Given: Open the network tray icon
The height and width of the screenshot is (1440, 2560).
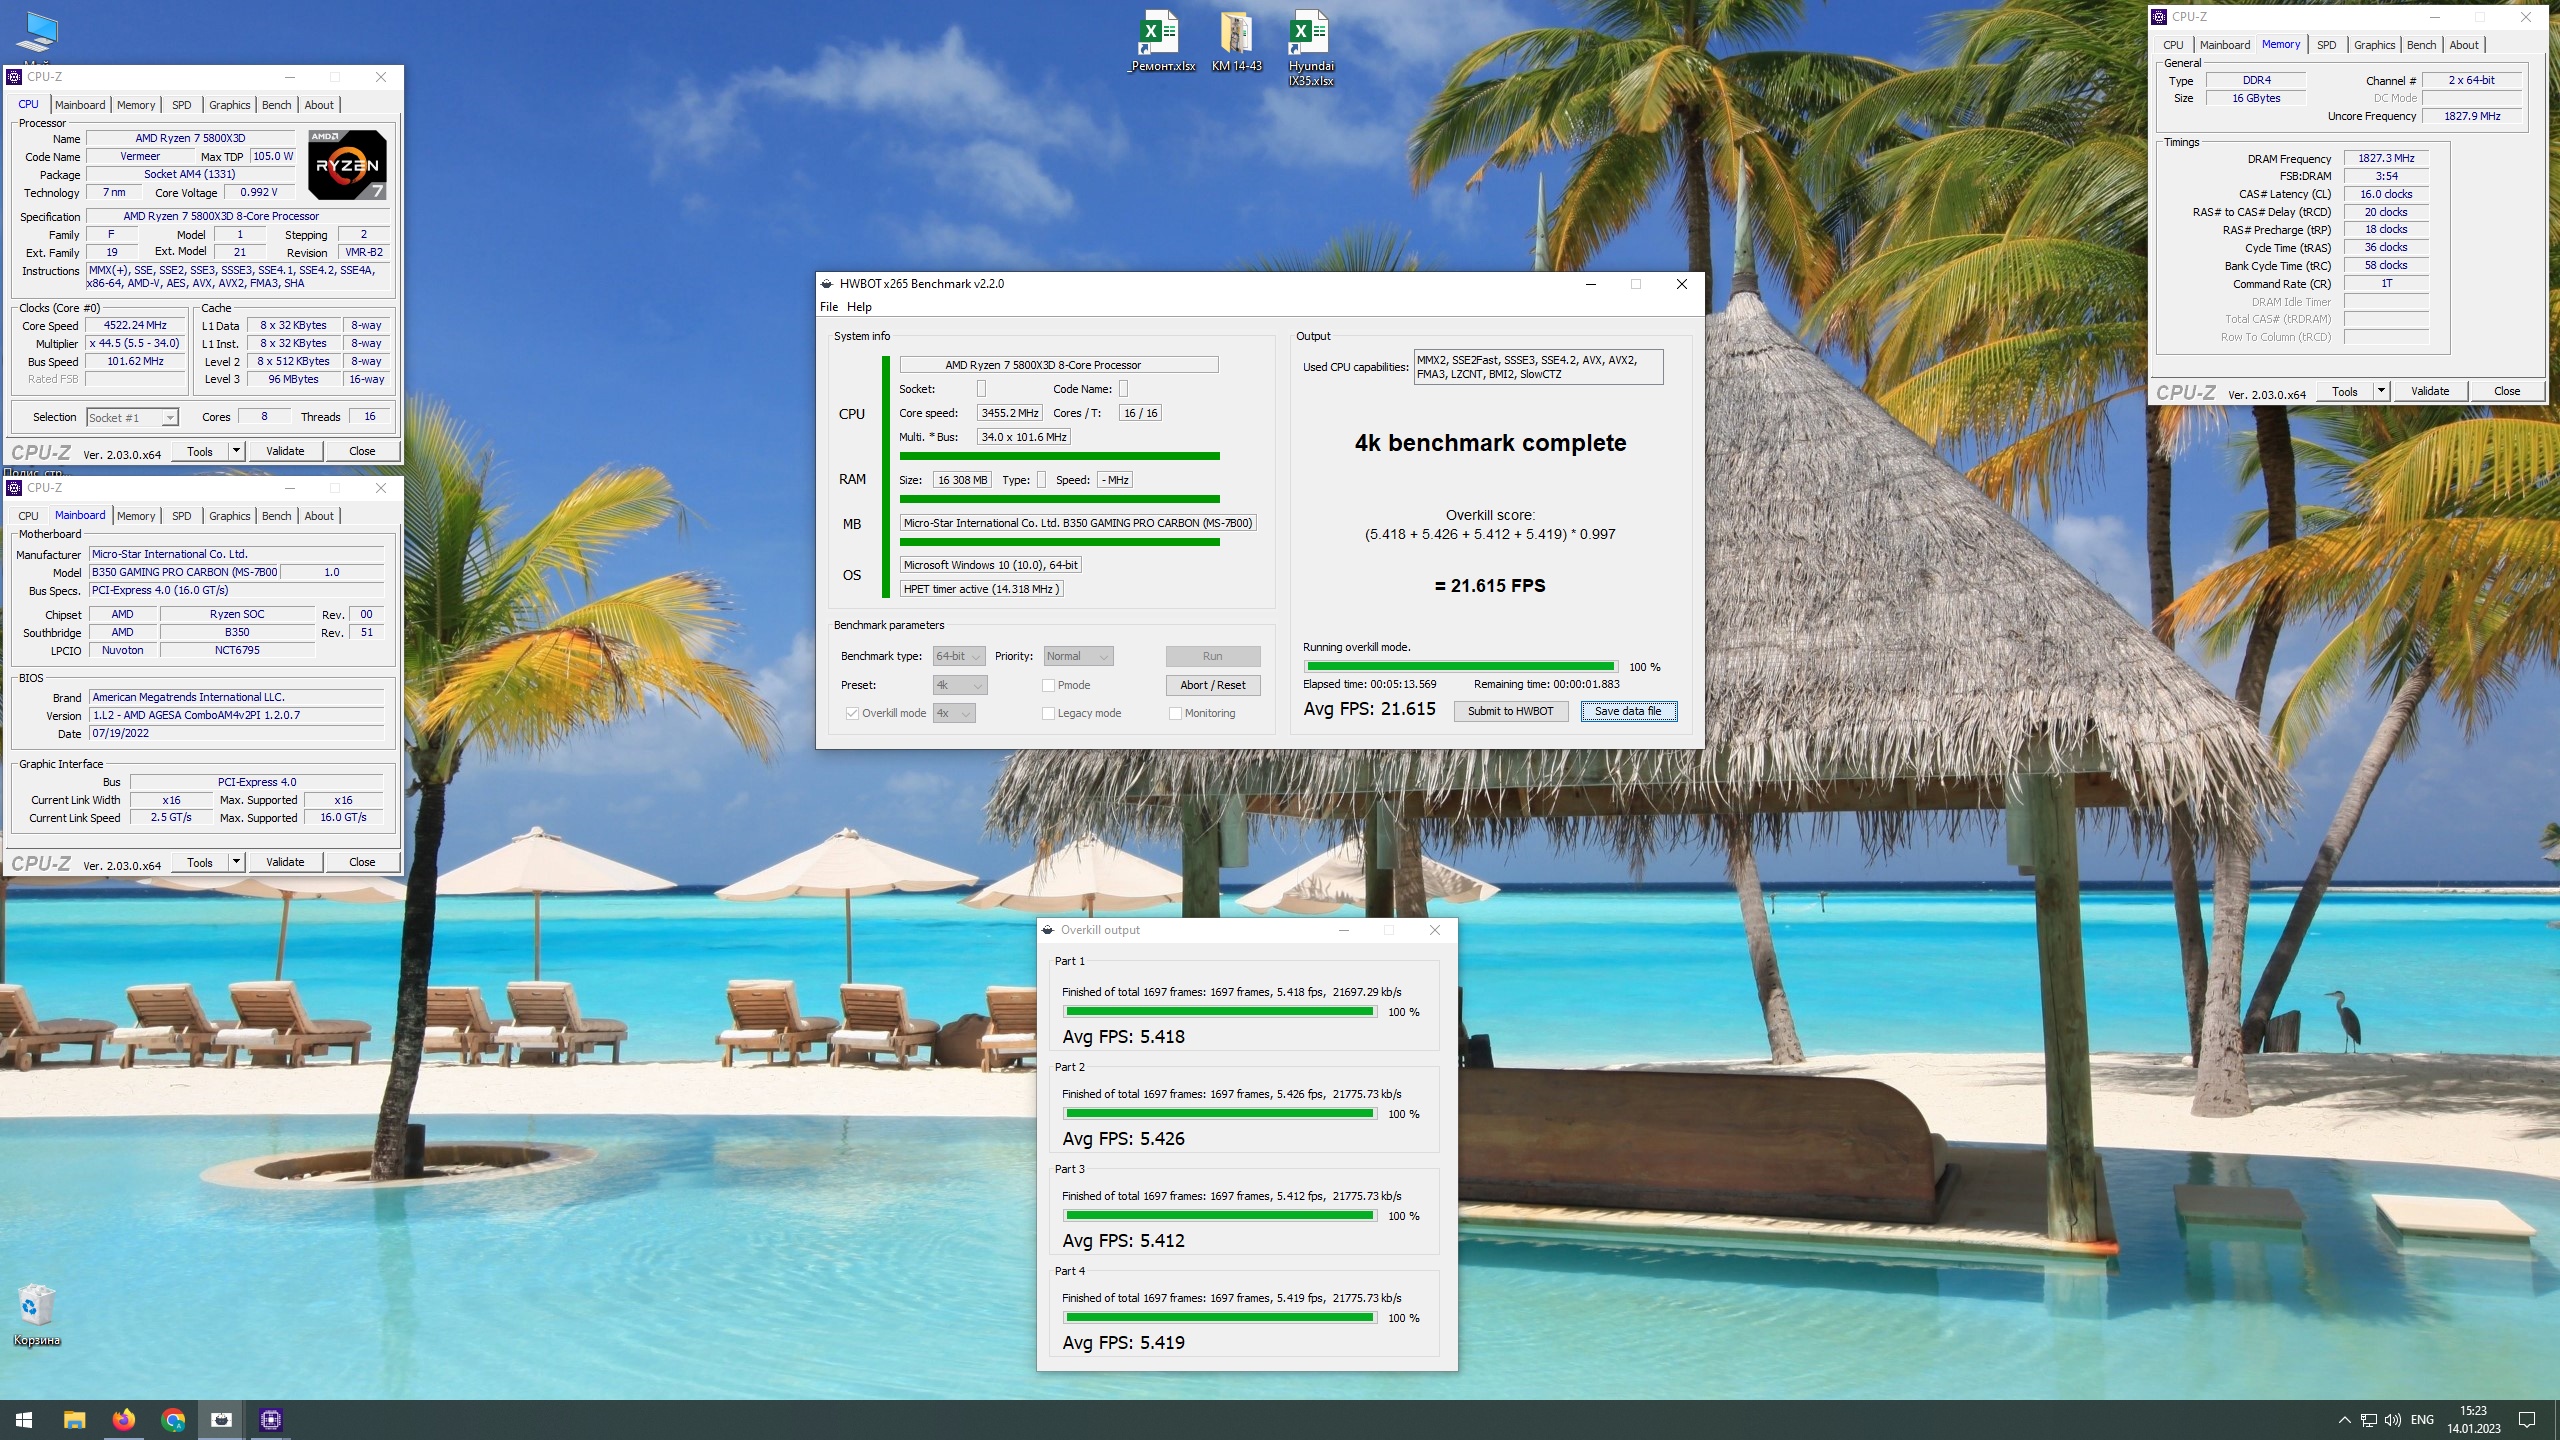Looking at the screenshot, I should 2368,1420.
